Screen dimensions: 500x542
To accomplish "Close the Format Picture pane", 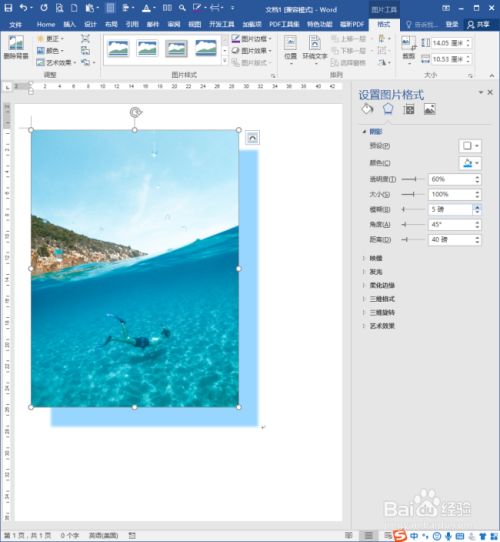I will coord(490,92).
